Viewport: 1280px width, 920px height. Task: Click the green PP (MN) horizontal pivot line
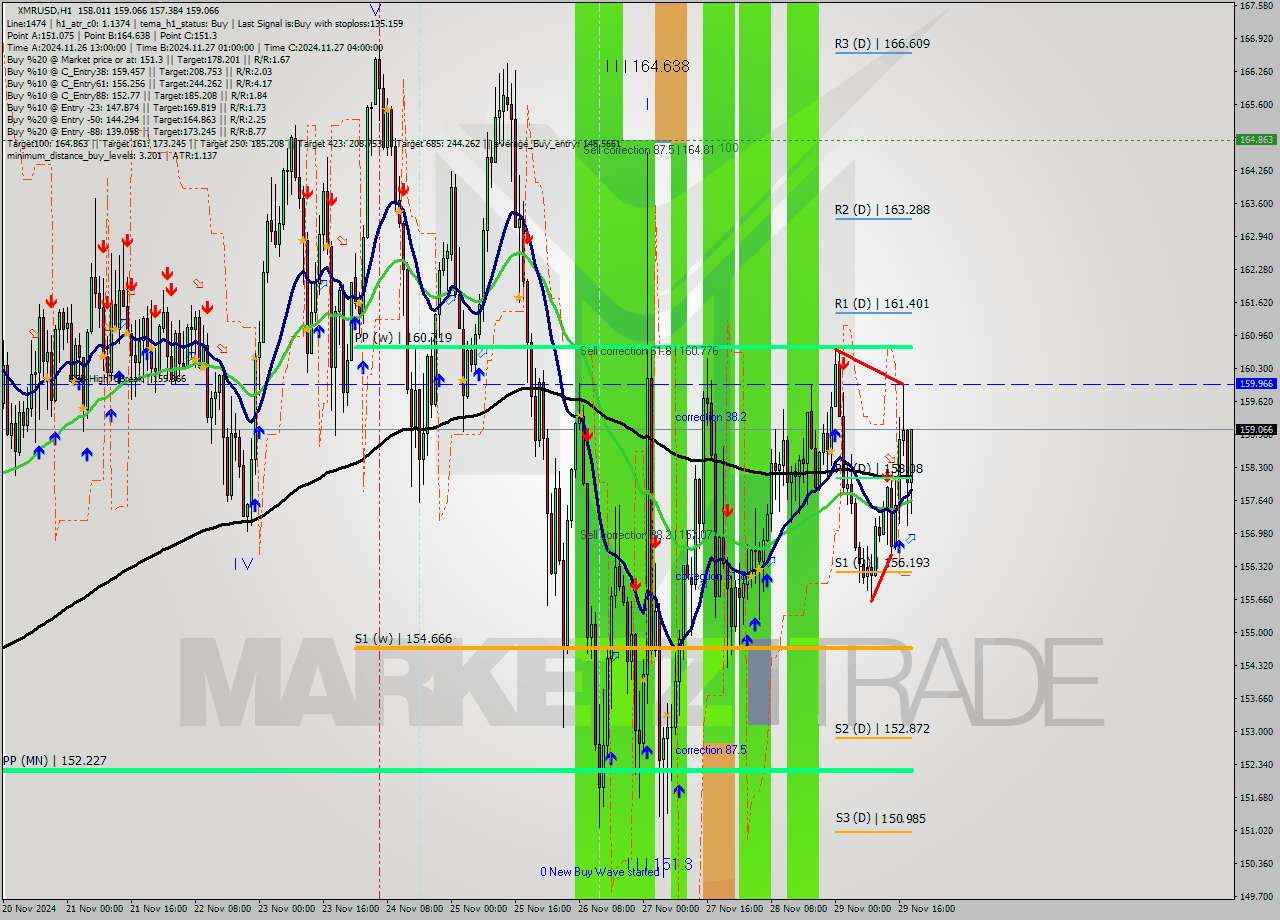[457, 770]
